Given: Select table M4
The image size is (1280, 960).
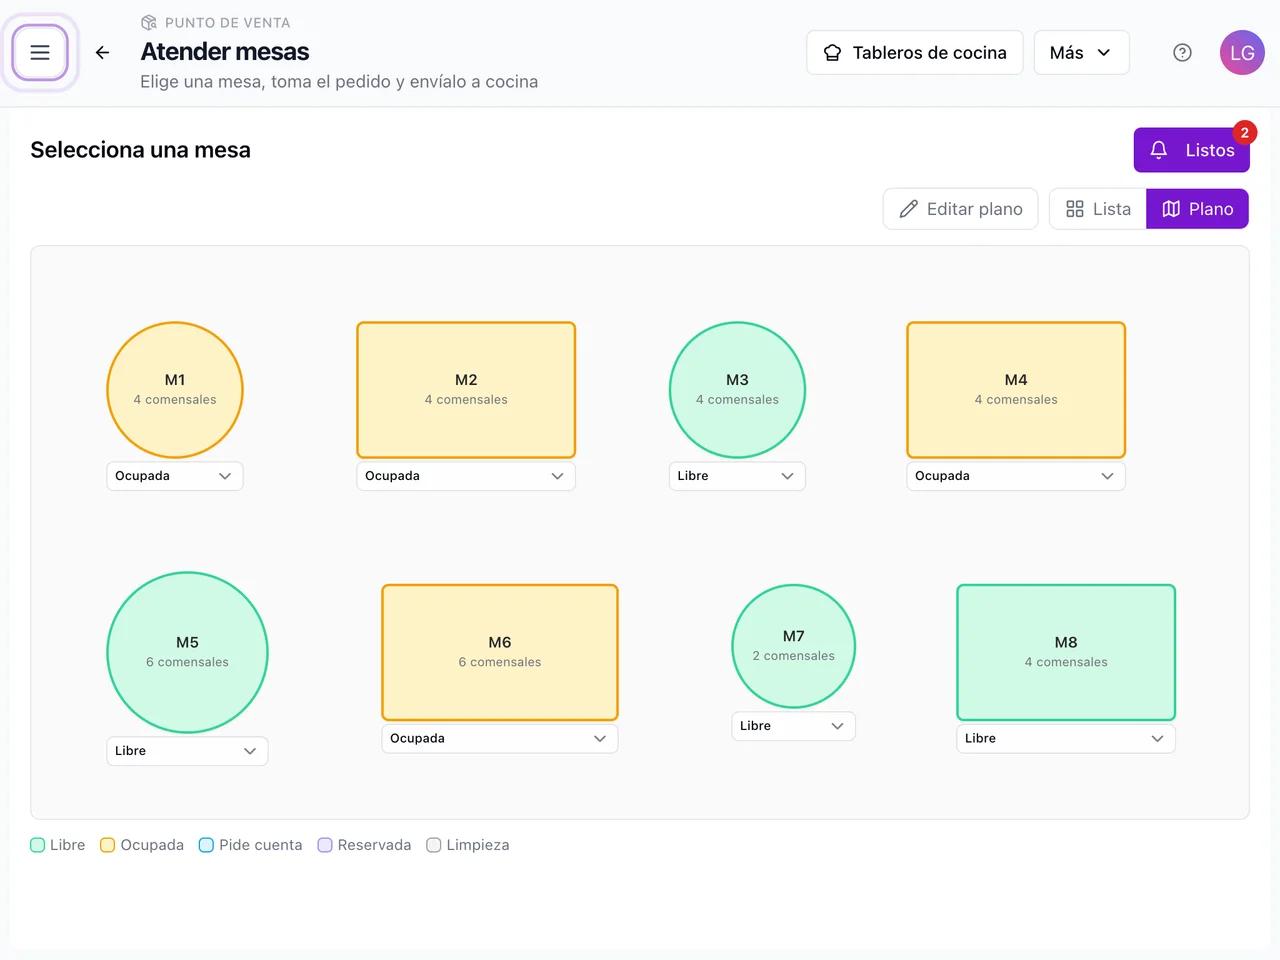Looking at the screenshot, I should click(x=1016, y=390).
